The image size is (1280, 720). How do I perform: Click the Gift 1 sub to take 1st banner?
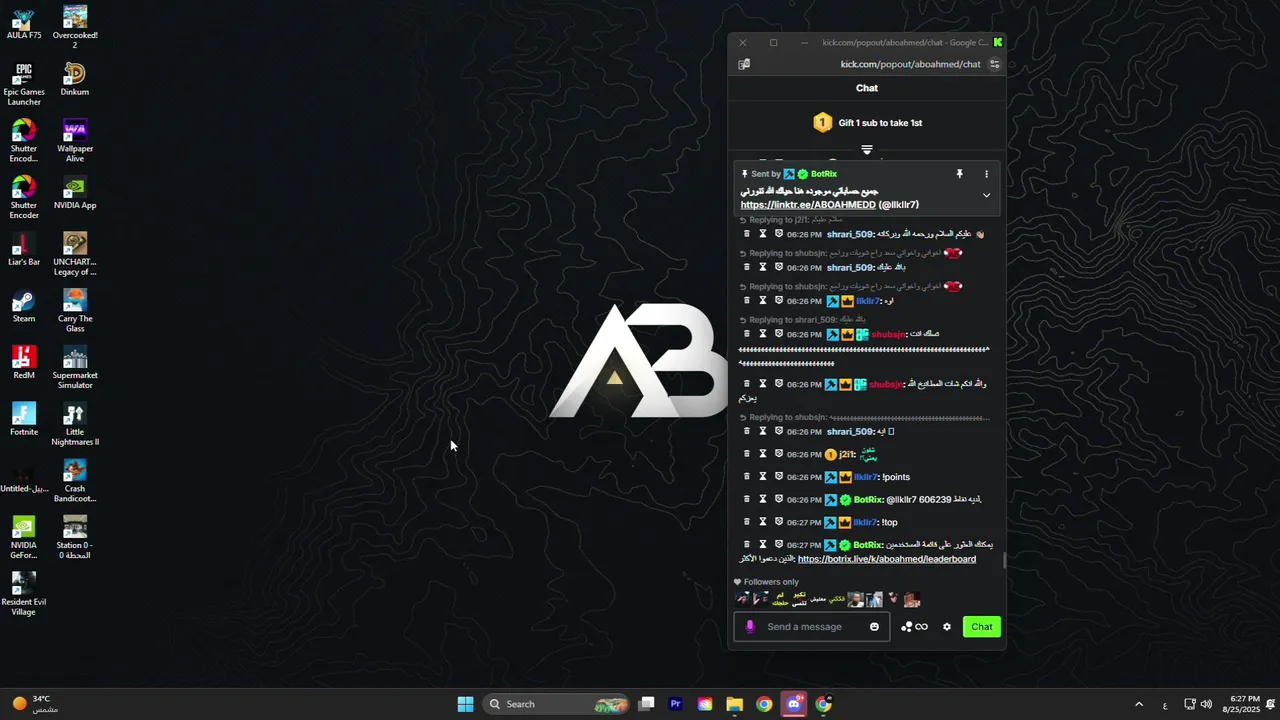click(x=867, y=123)
